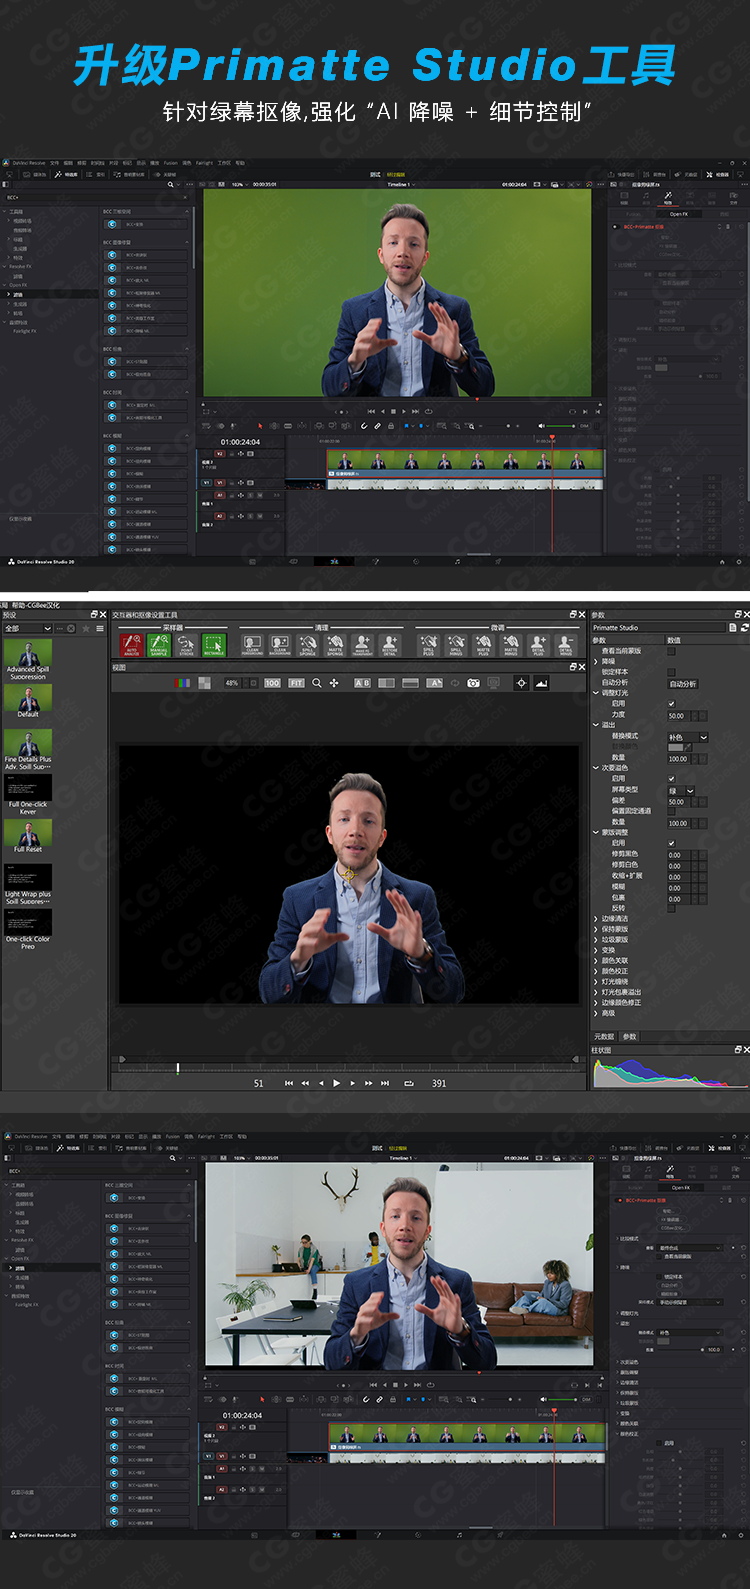Select the Auto Analyze tool in Primatte

(131, 645)
